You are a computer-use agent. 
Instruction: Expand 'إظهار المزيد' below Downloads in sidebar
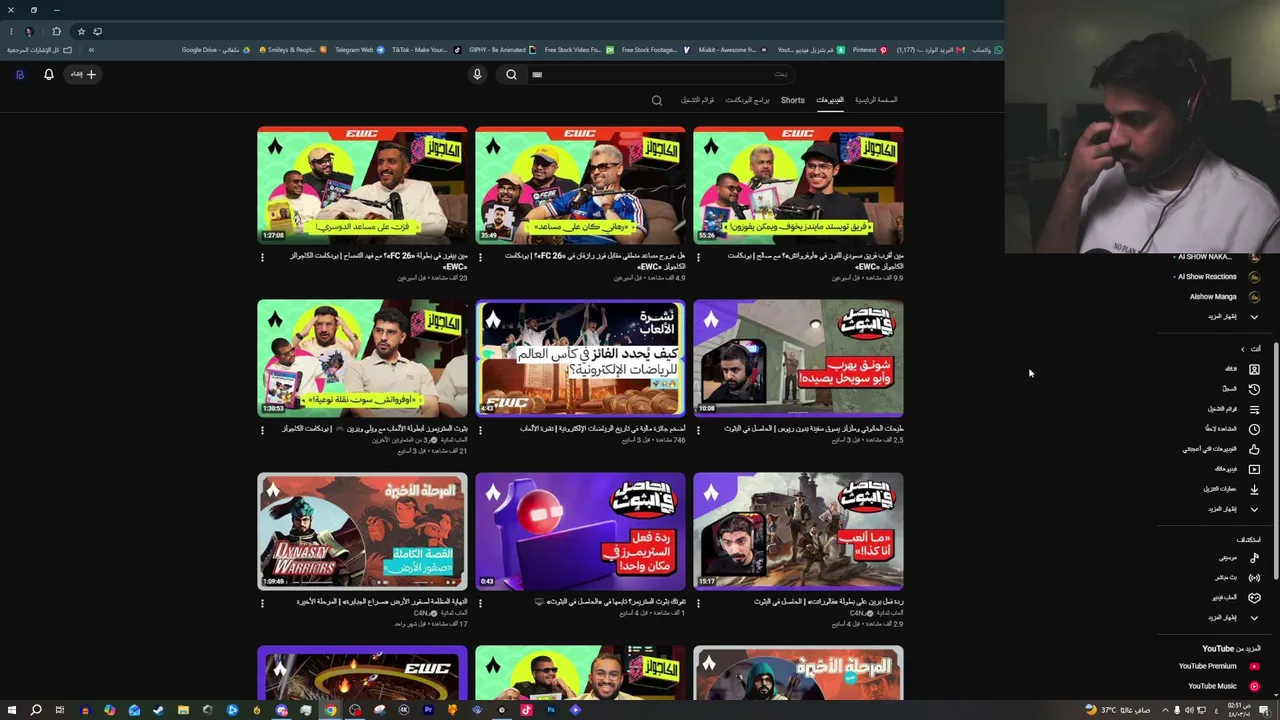point(1232,509)
